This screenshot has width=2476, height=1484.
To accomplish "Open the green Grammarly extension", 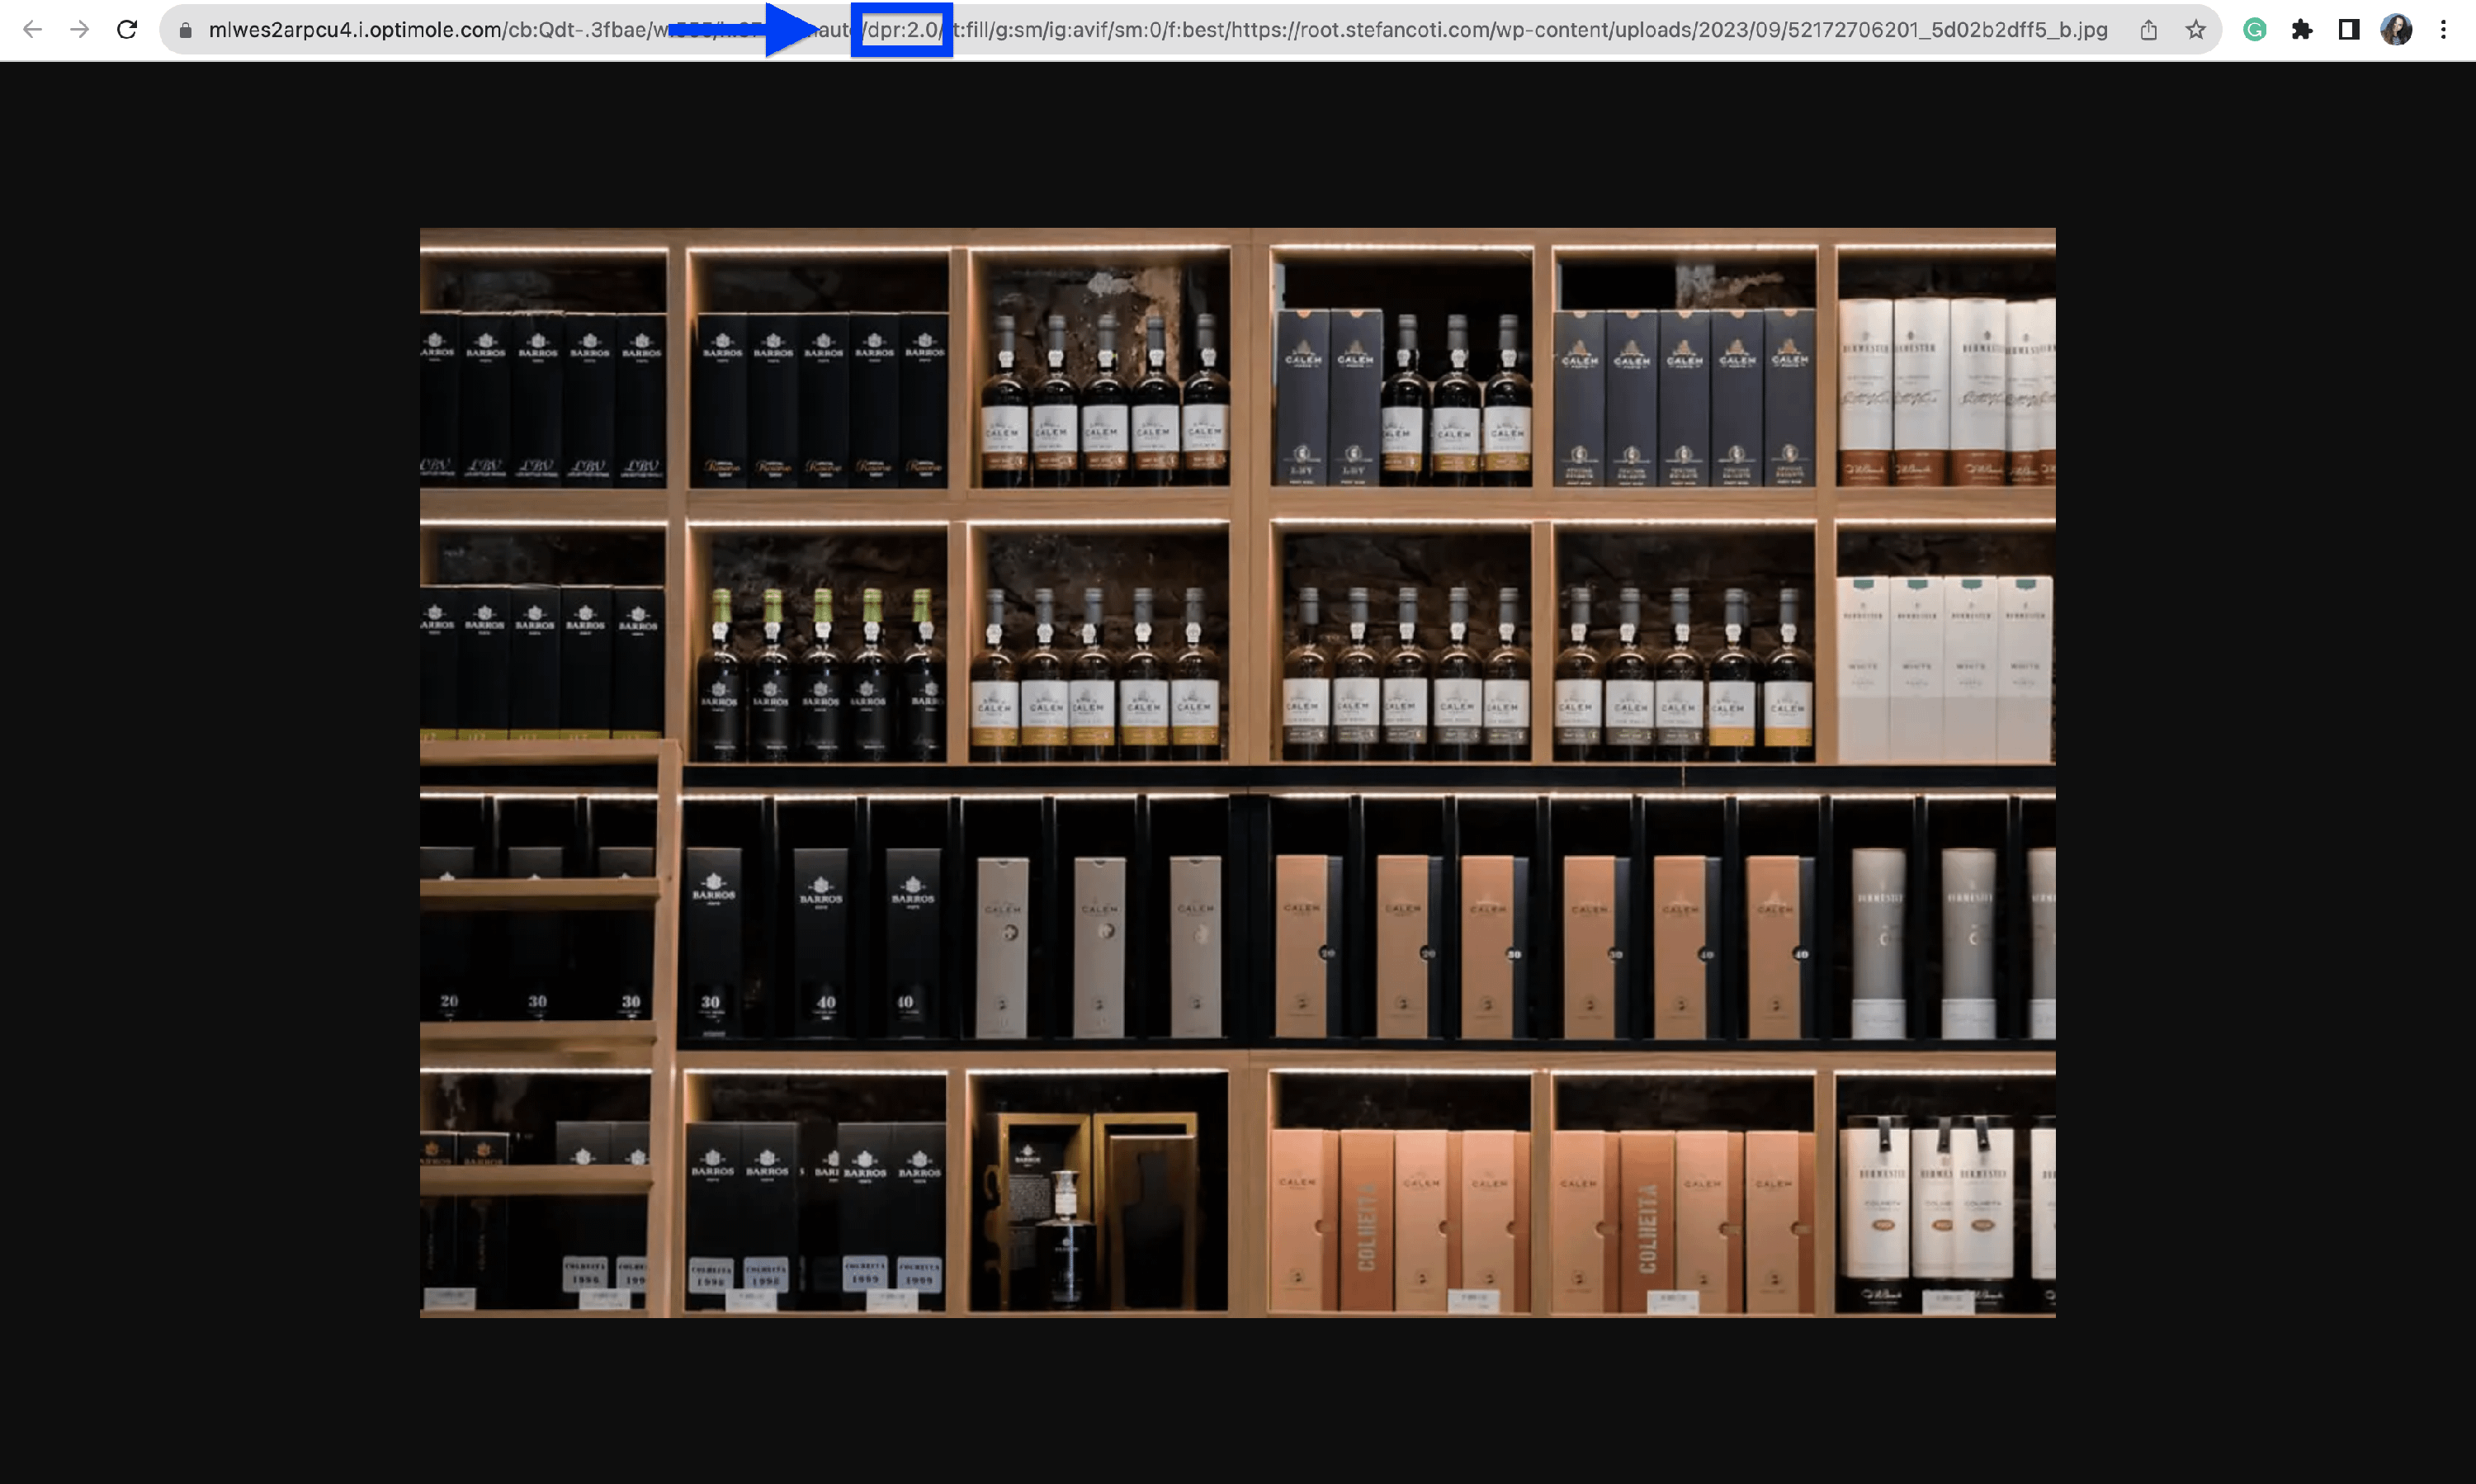I will 2254,30.
